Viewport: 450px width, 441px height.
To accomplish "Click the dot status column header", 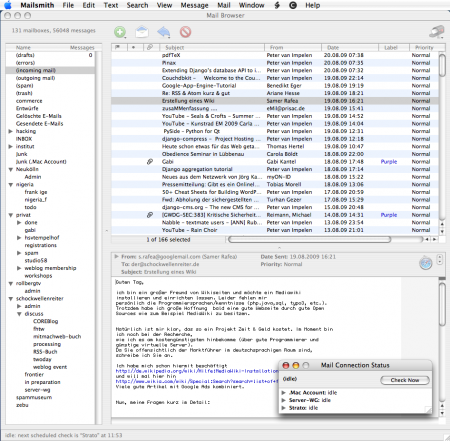I will pos(133,47).
